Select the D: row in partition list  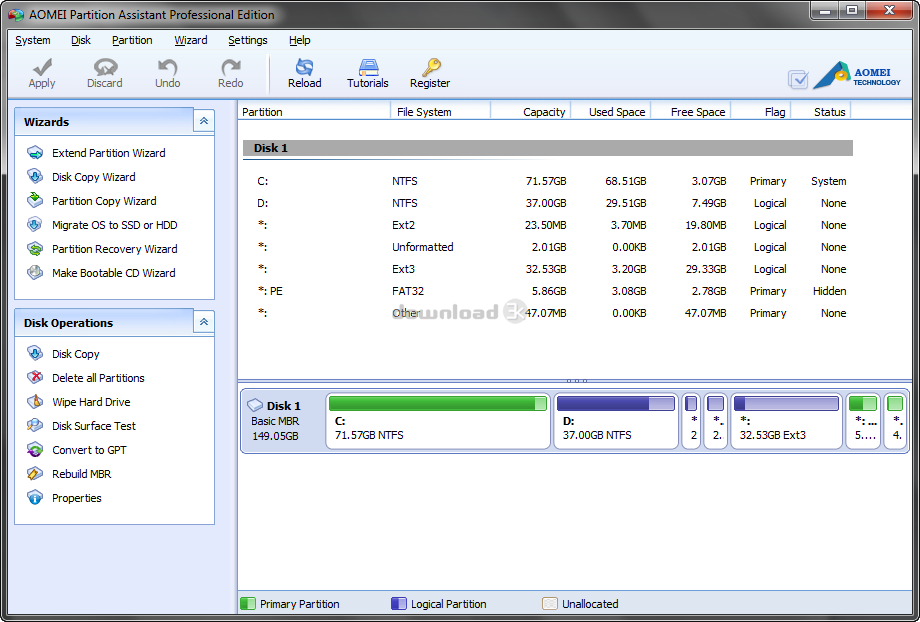click(x=547, y=203)
